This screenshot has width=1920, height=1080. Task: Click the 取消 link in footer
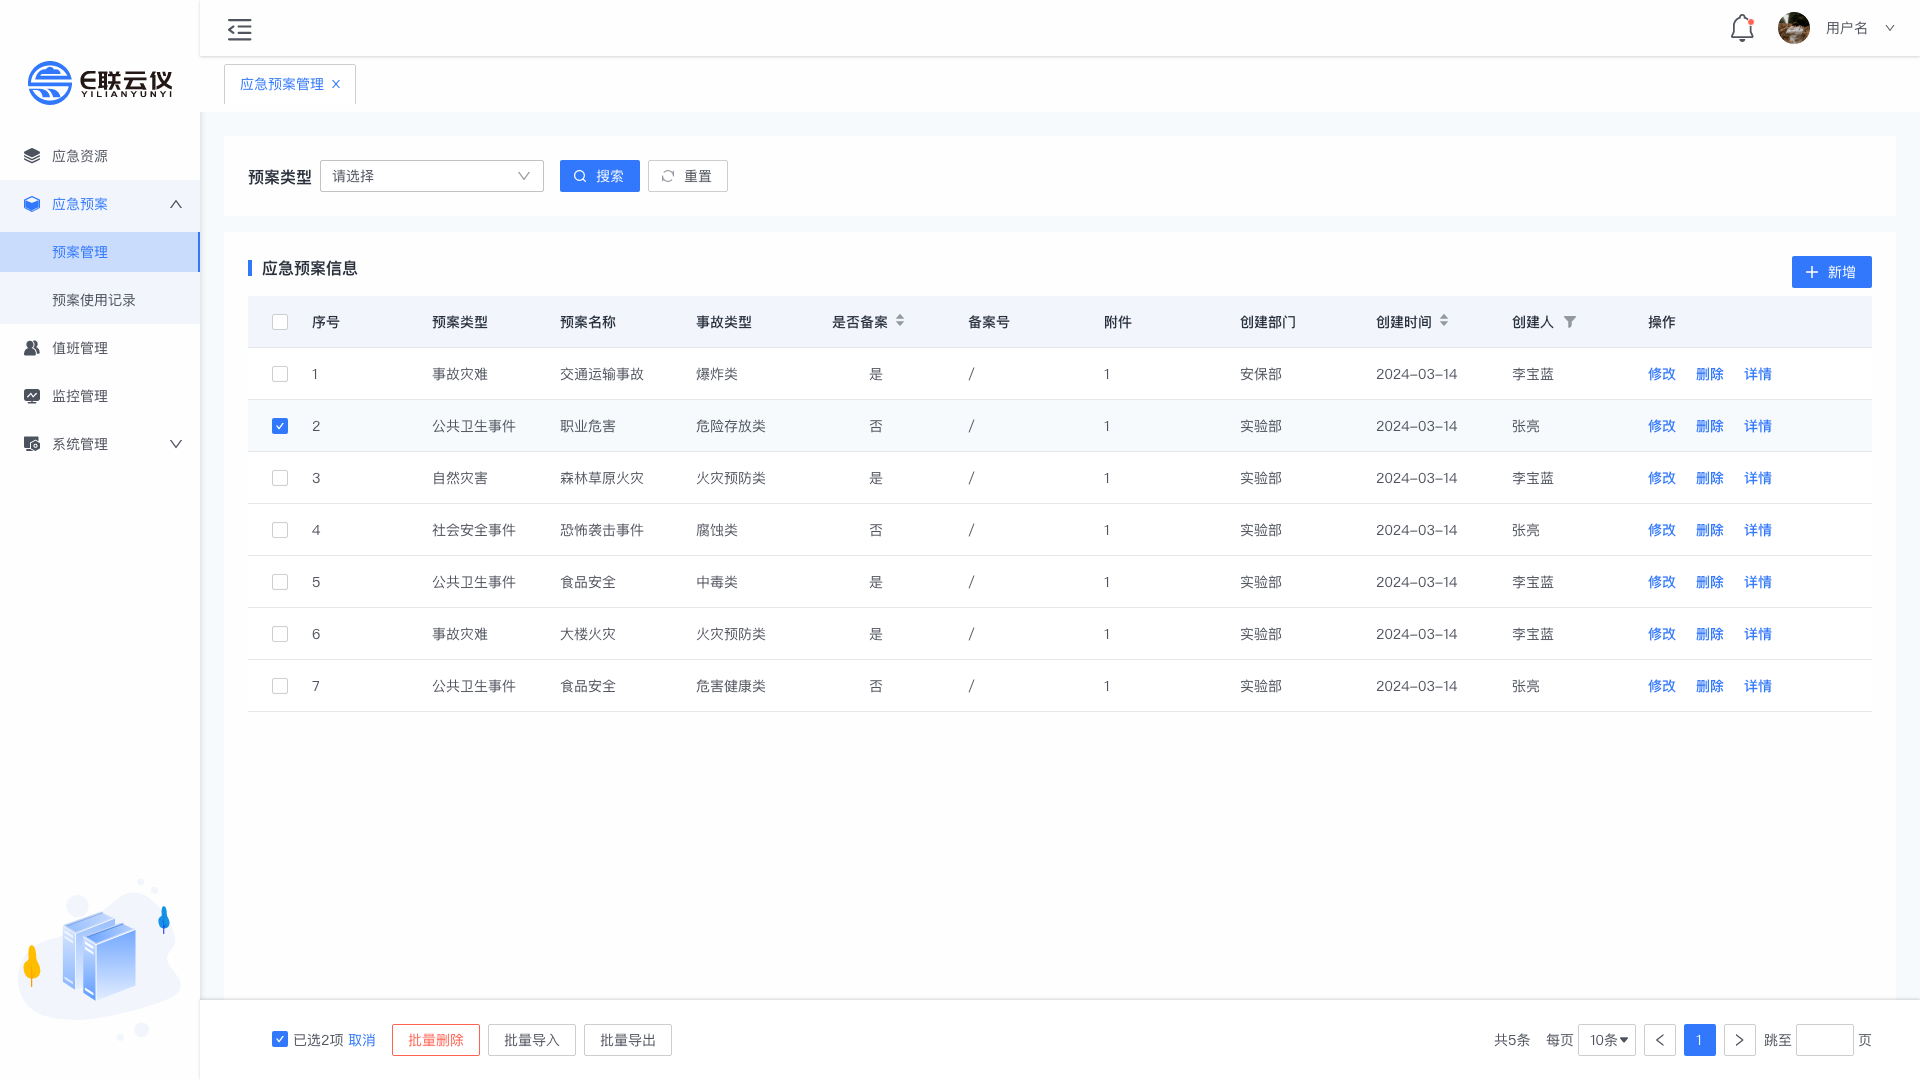[362, 1040]
